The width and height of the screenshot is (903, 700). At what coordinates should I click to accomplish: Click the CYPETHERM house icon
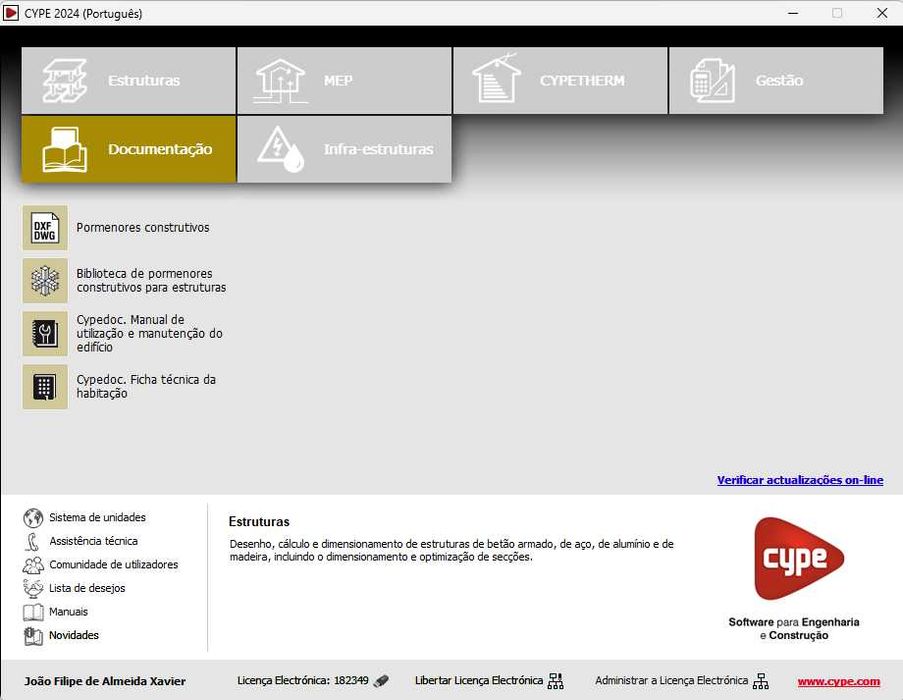[x=496, y=78]
